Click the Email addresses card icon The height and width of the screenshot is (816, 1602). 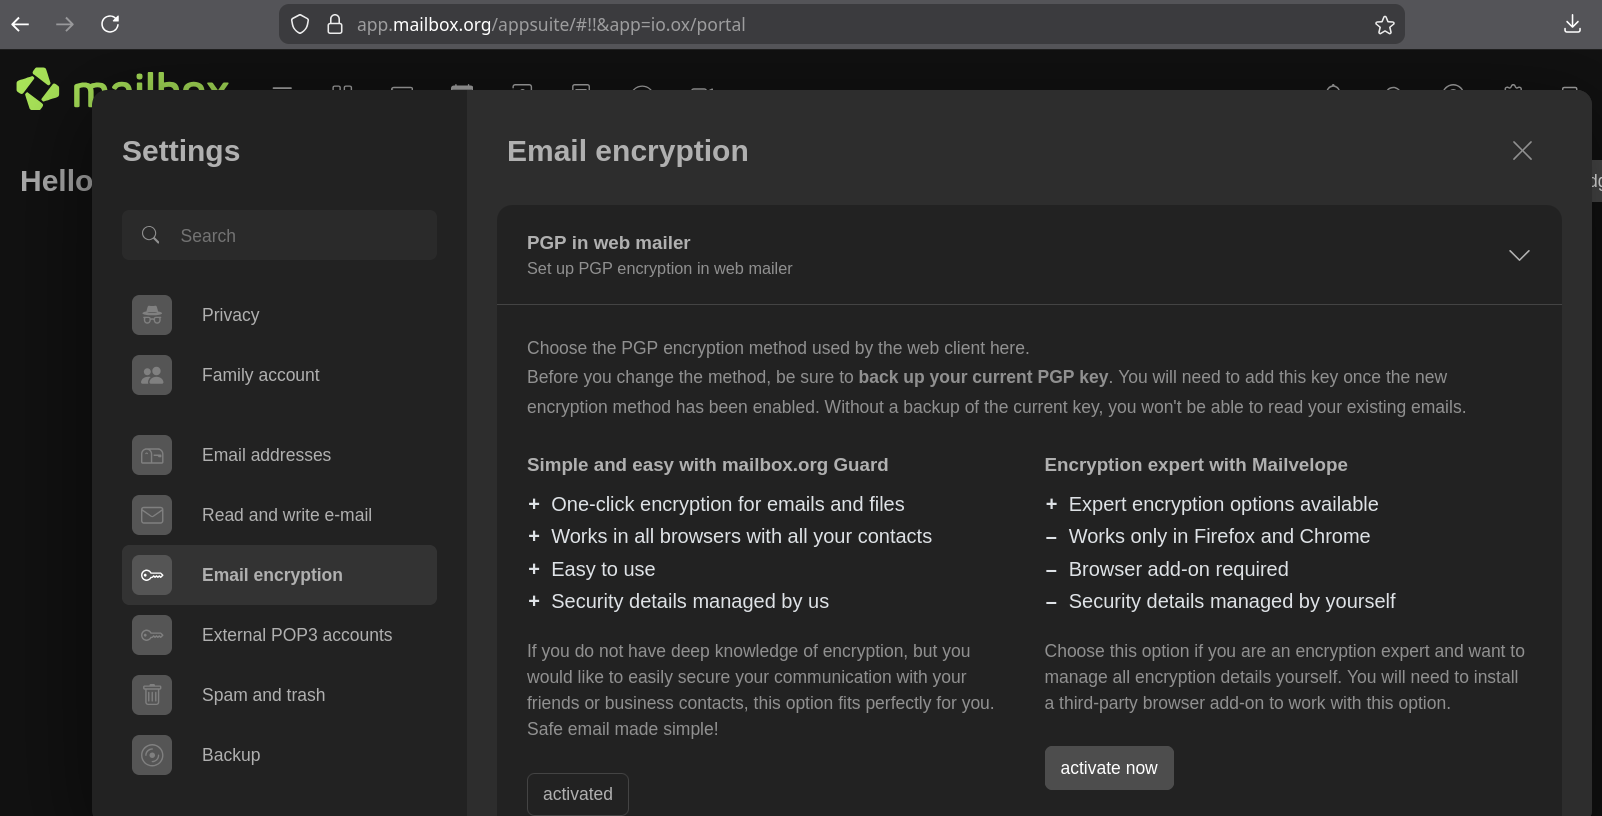[152, 455]
